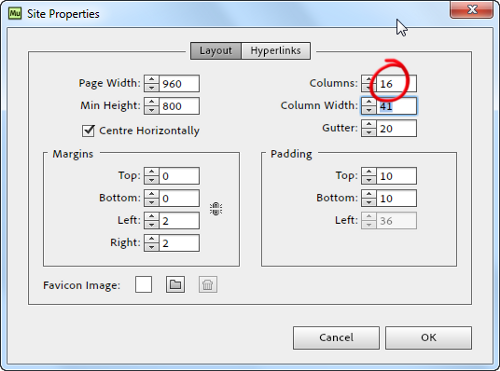The height and width of the screenshot is (371, 500).
Task: Click the Column Width input field
Action: [x=396, y=106]
